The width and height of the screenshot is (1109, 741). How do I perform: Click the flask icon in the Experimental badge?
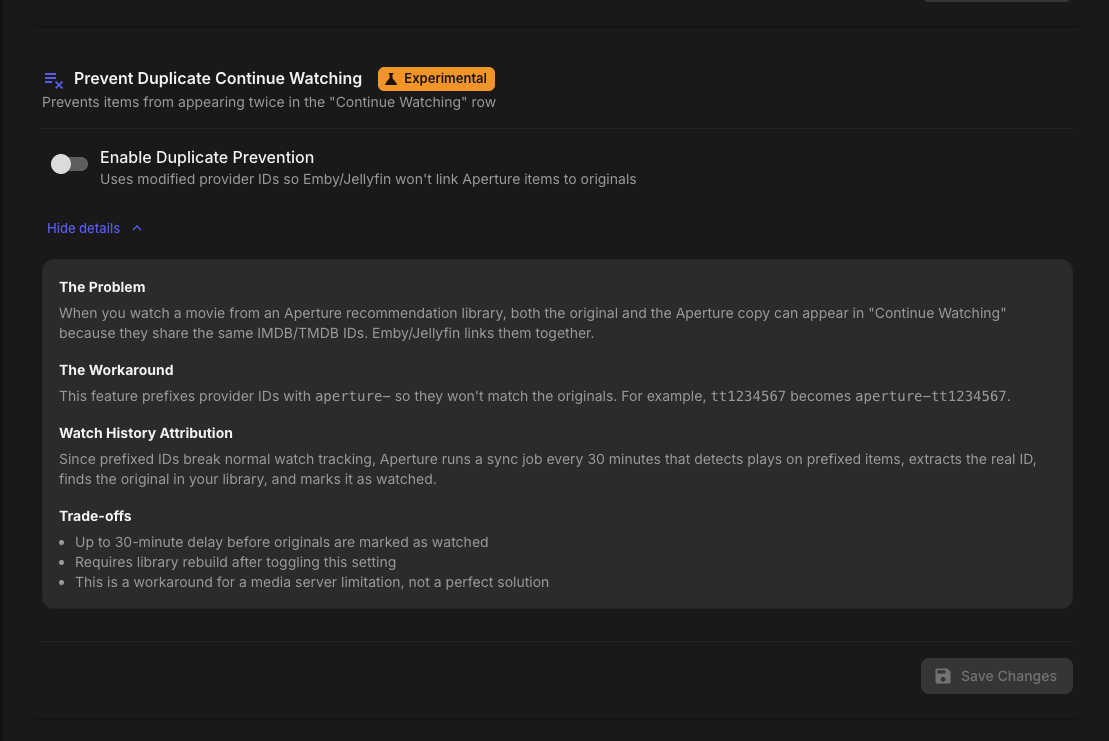[x=392, y=79]
